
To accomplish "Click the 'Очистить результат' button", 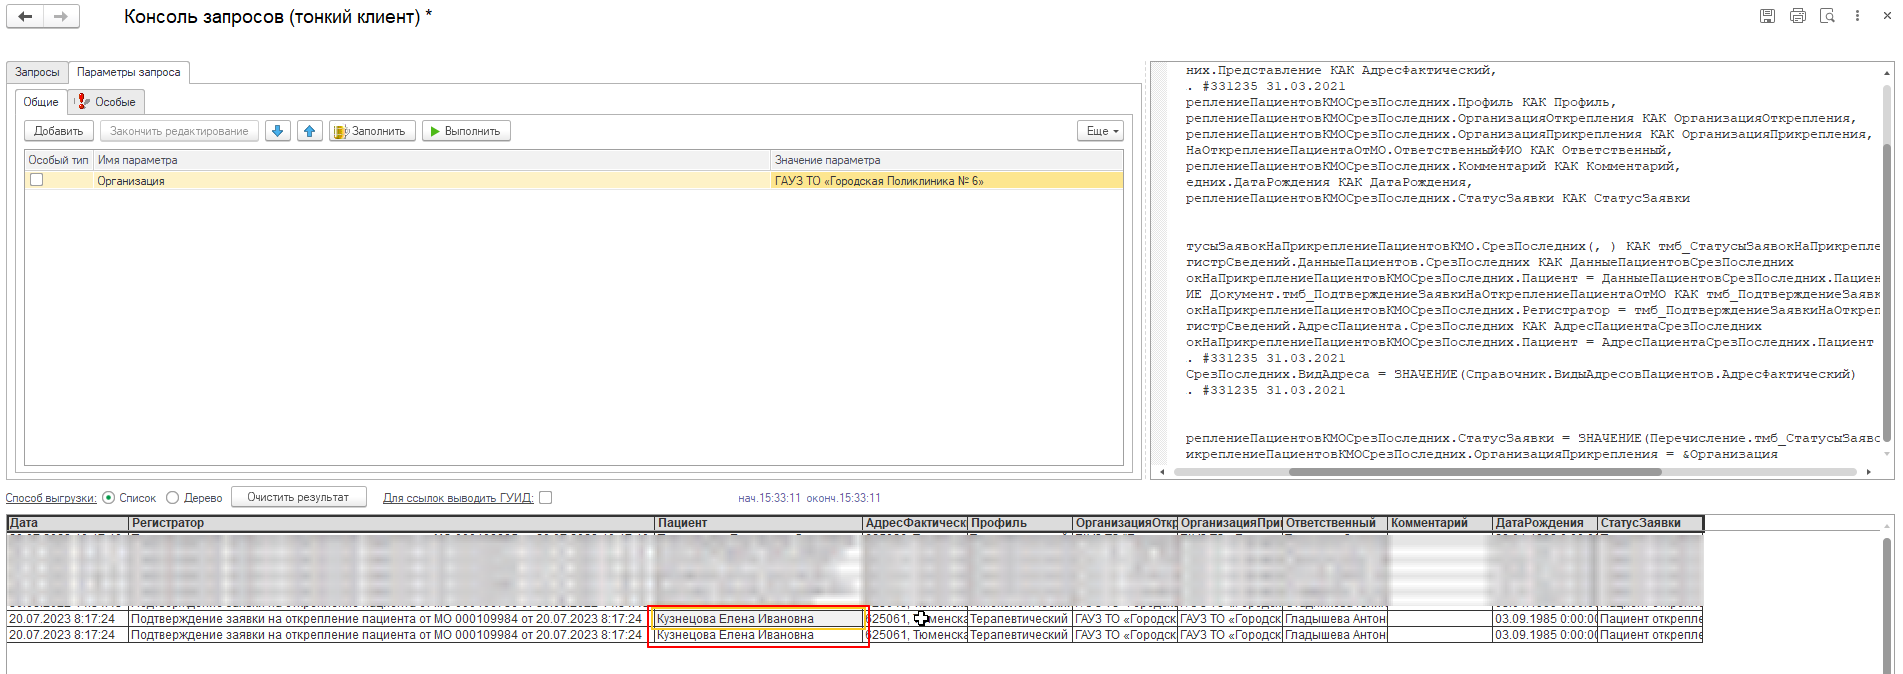I will tap(298, 497).
